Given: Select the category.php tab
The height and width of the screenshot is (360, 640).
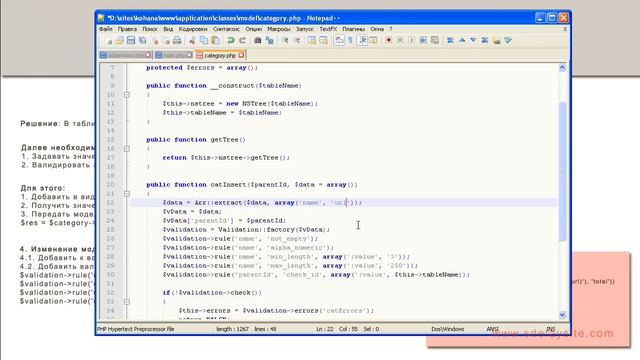Looking at the screenshot, I should [x=220, y=55].
